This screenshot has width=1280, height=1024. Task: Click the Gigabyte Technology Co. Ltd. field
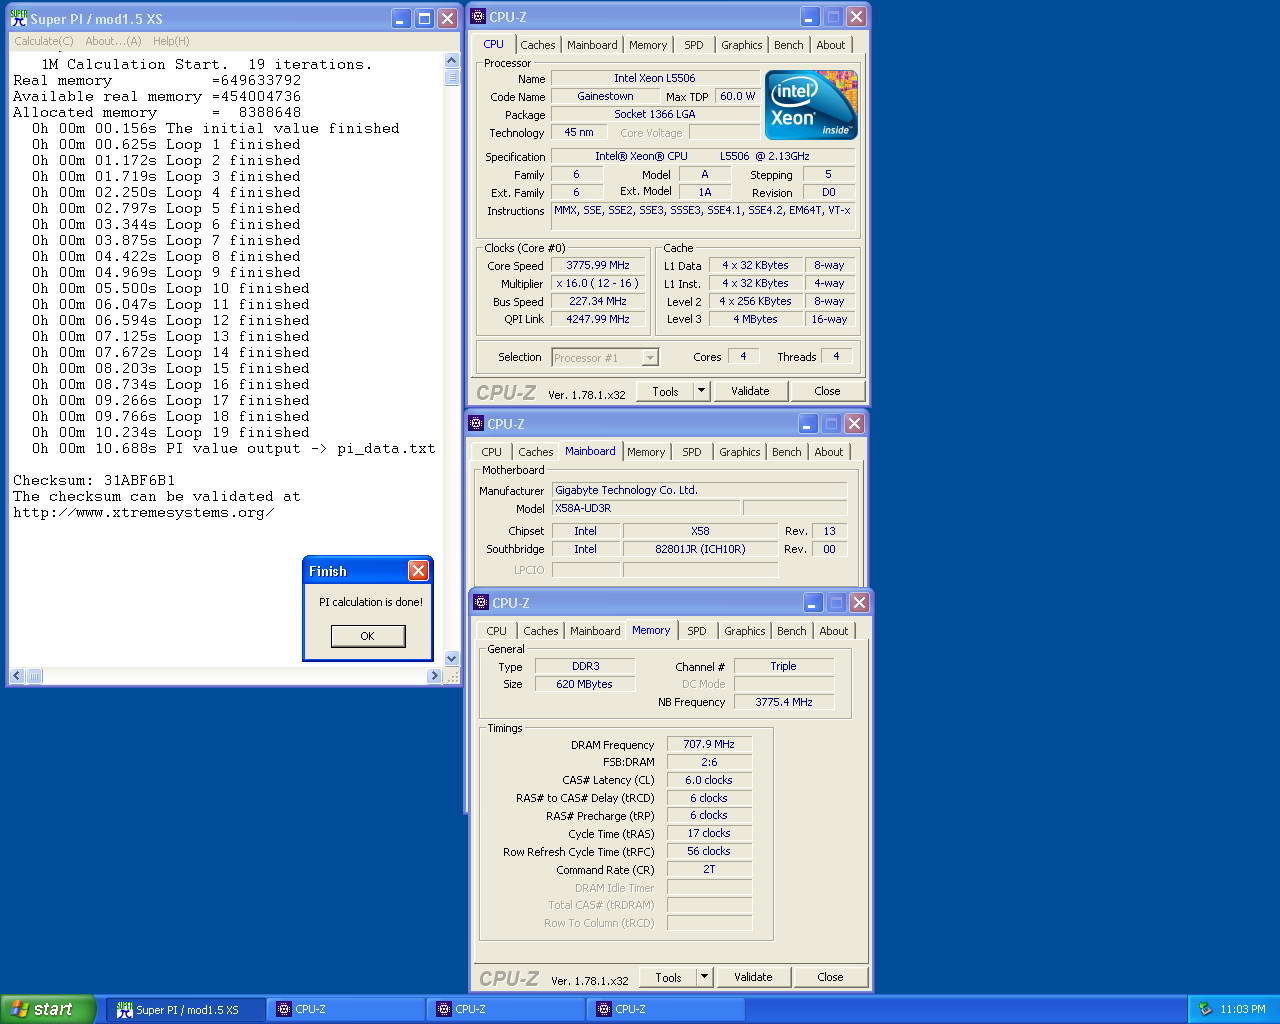pos(699,490)
